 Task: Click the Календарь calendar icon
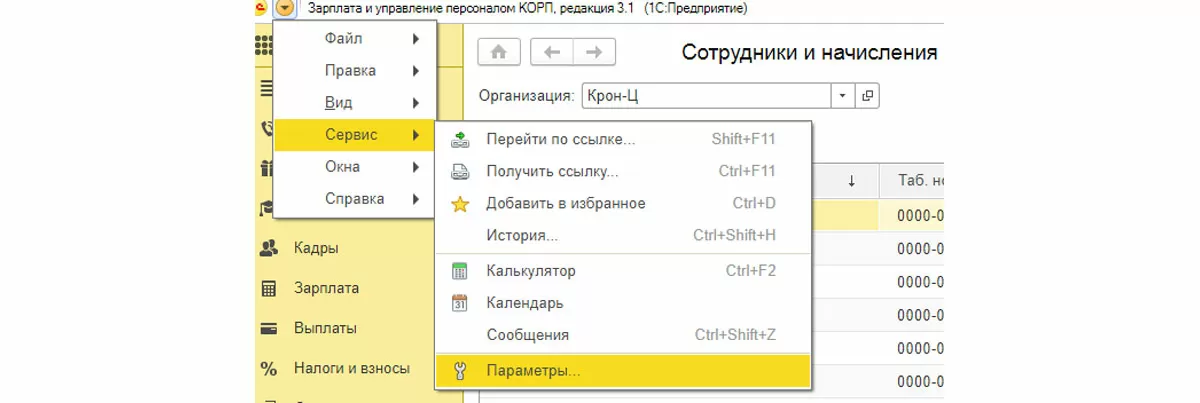pos(460,302)
